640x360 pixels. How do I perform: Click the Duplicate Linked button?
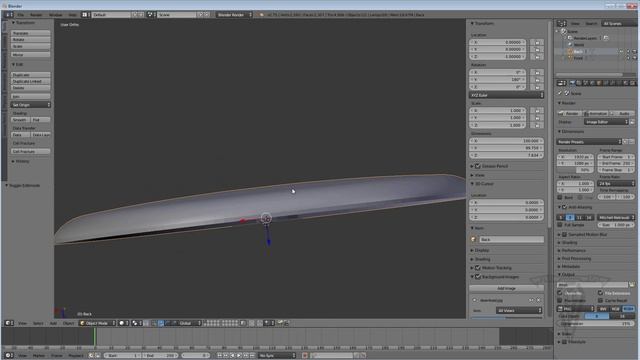pyautogui.click(x=31, y=81)
